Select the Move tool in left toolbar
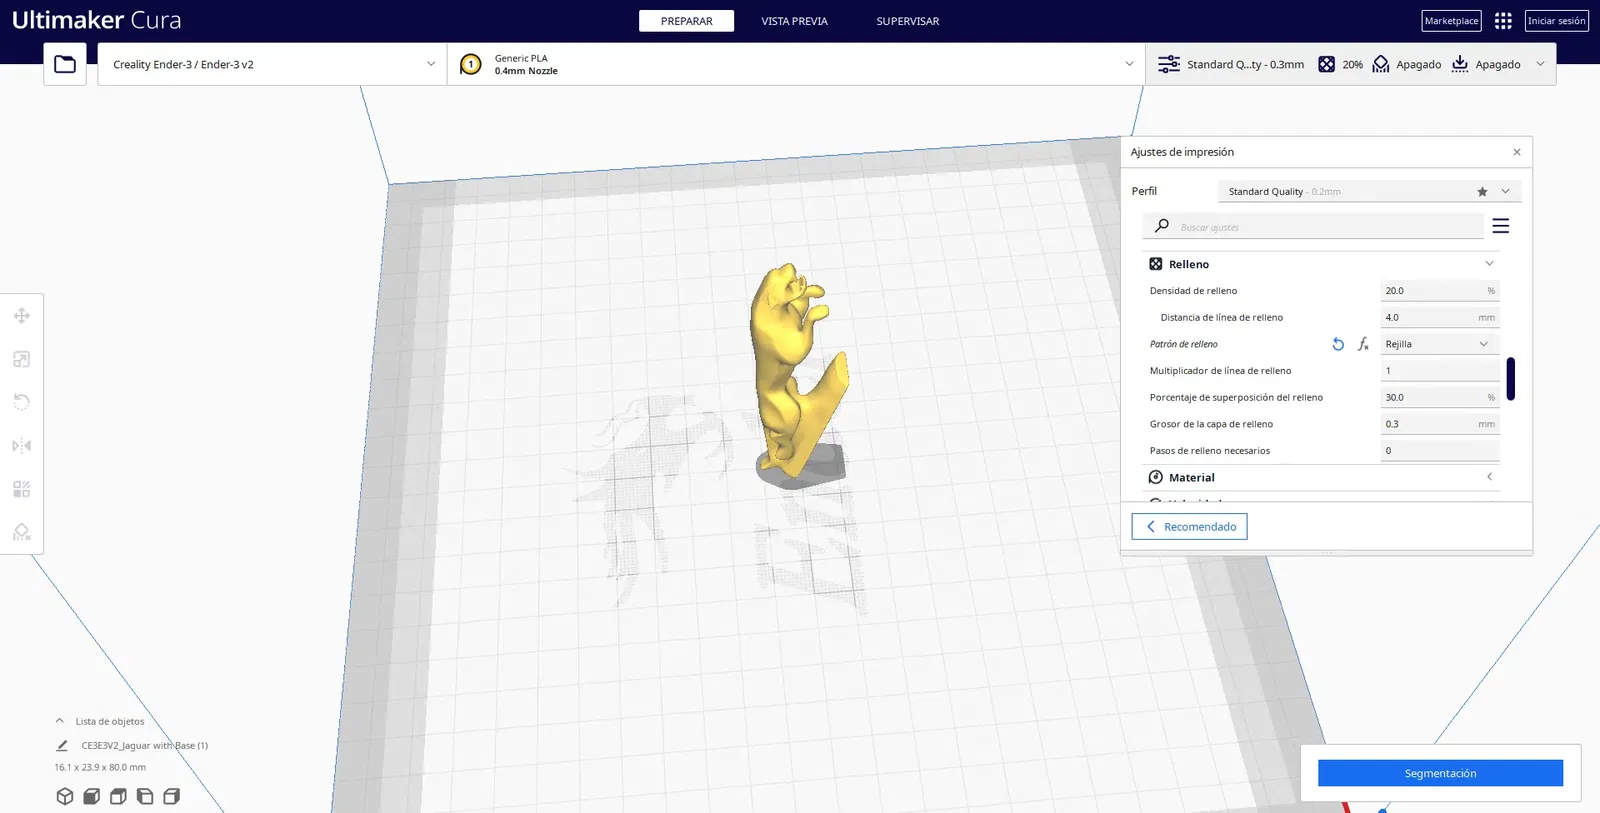The image size is (1600, 813). click(22, 316)
